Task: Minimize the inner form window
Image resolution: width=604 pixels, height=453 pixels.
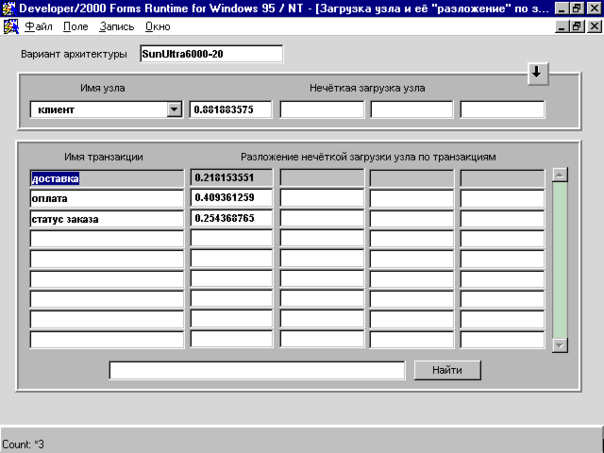Action: tap(562, 27)
